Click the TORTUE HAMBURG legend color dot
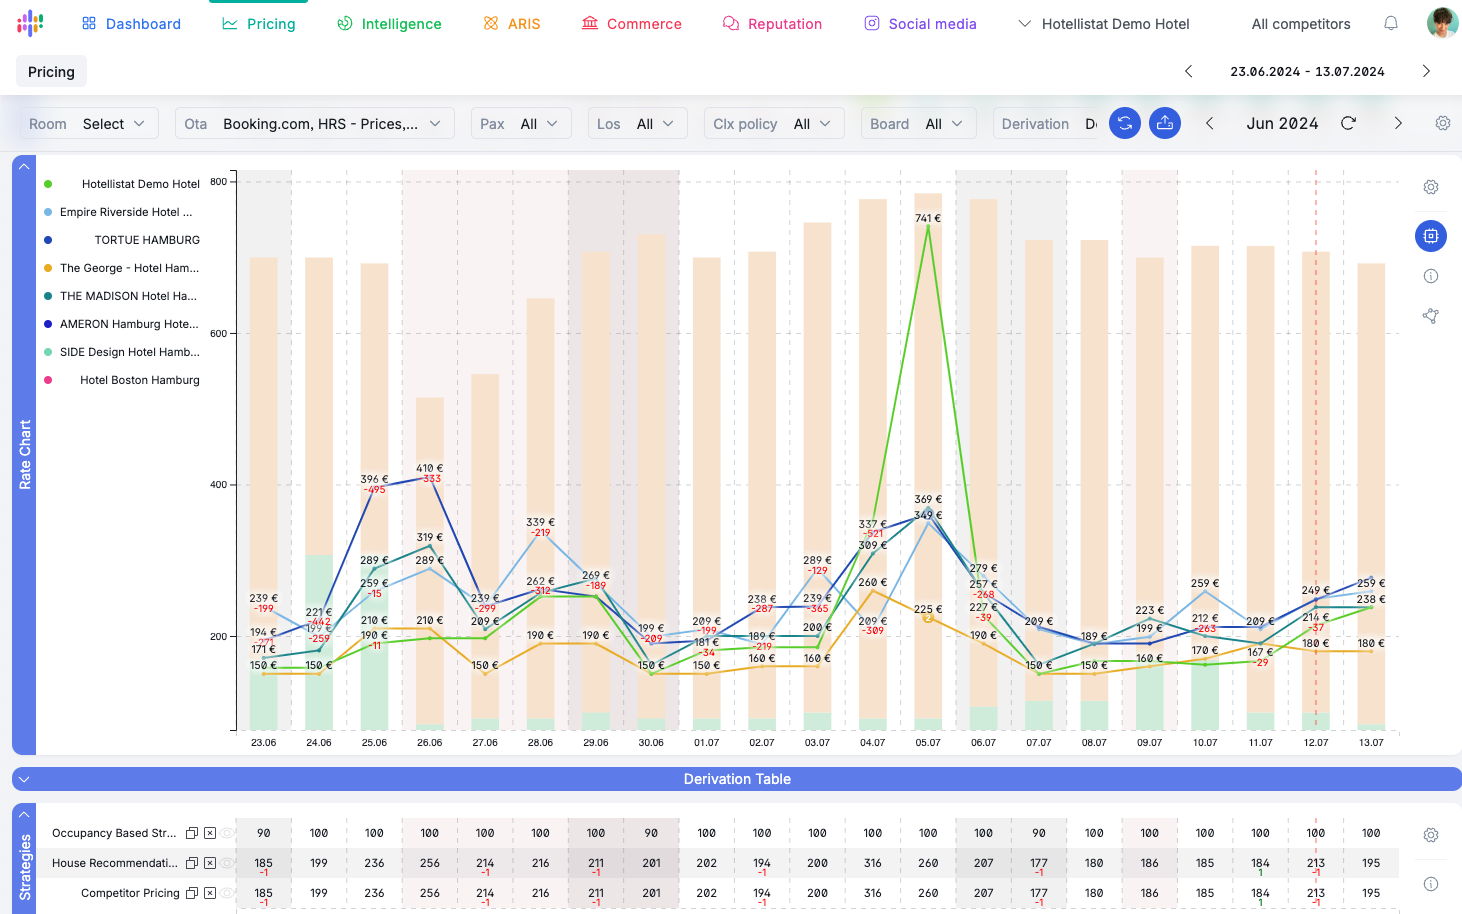Viewport: 1462px width, 914px height. pos(48,240)
